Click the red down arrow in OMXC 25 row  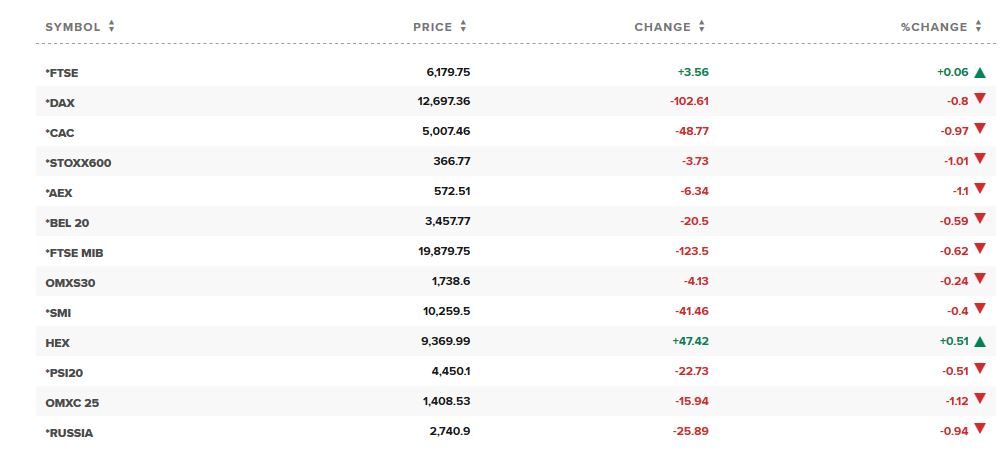point(979,399)
